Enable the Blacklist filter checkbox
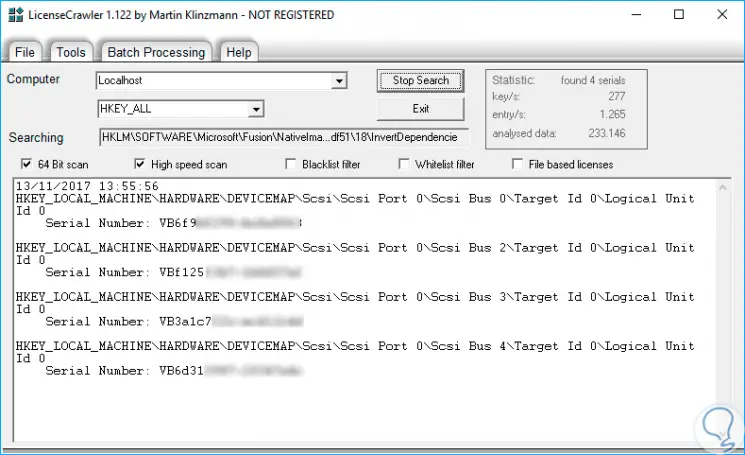 click(291, 164)
